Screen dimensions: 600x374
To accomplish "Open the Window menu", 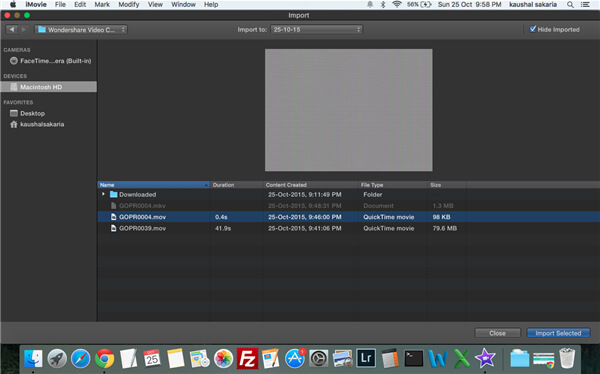I will 183,5.
